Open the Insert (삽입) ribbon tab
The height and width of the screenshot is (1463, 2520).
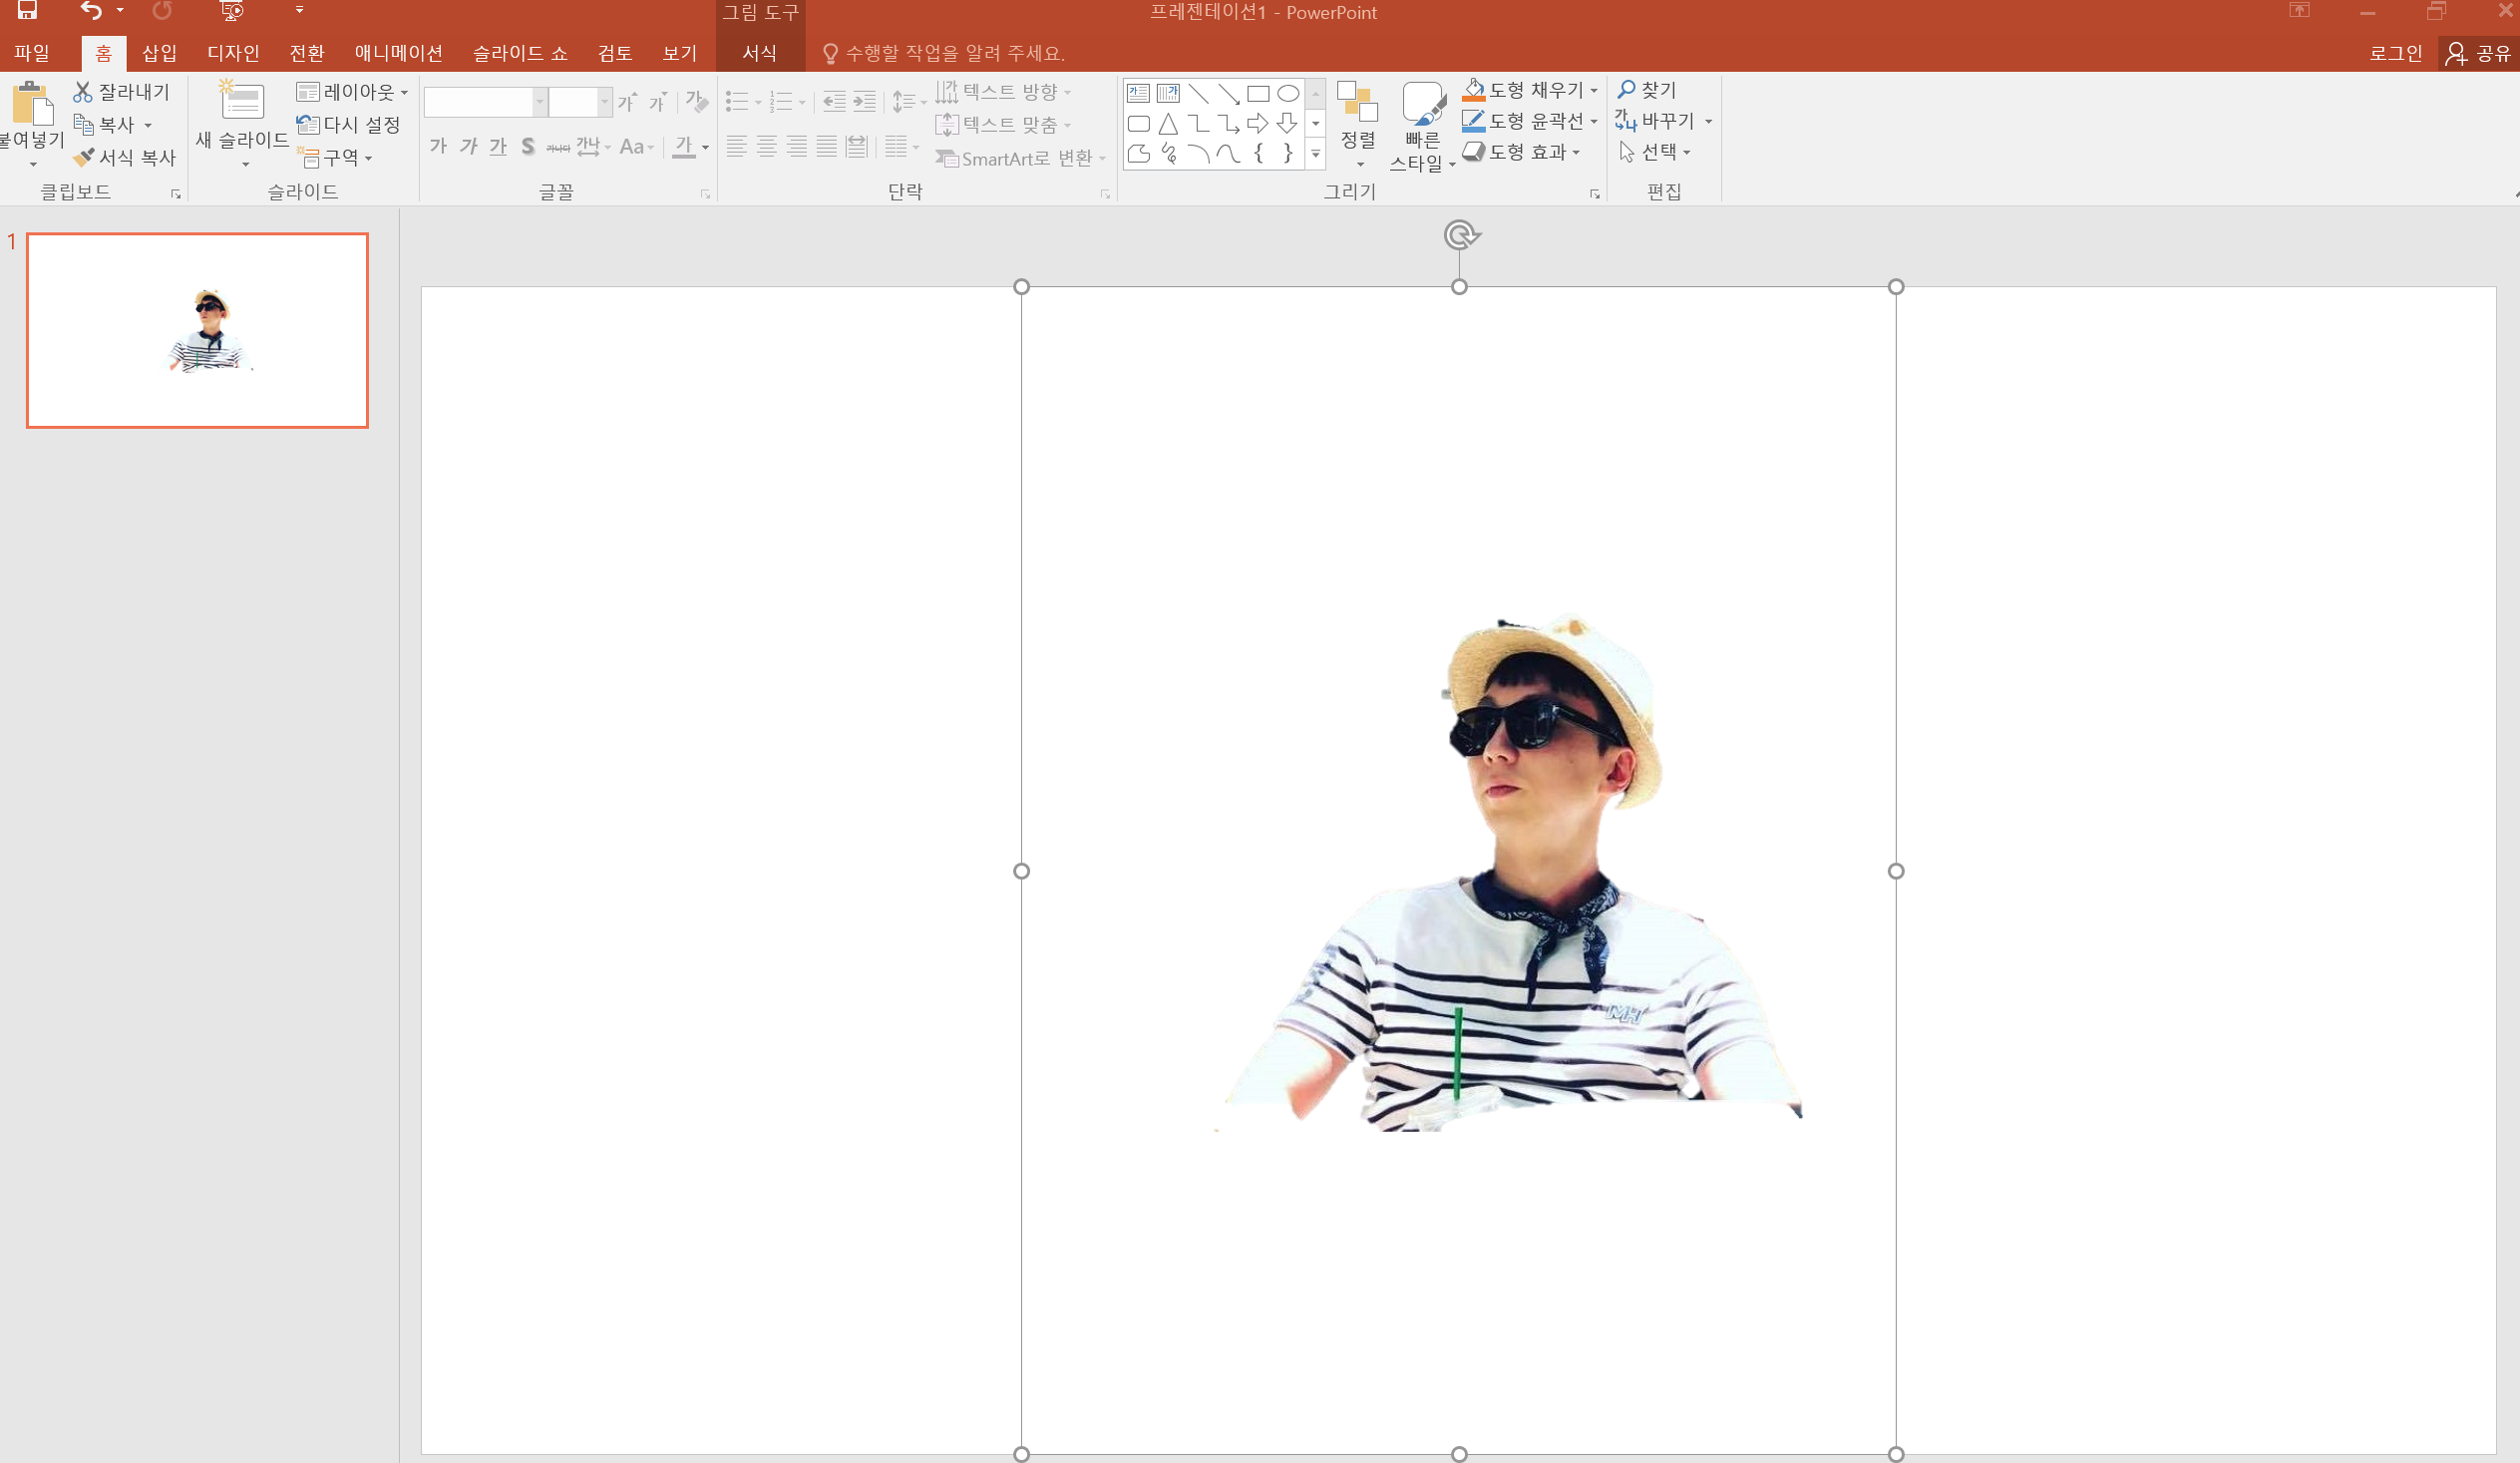(x=159, y=53)
